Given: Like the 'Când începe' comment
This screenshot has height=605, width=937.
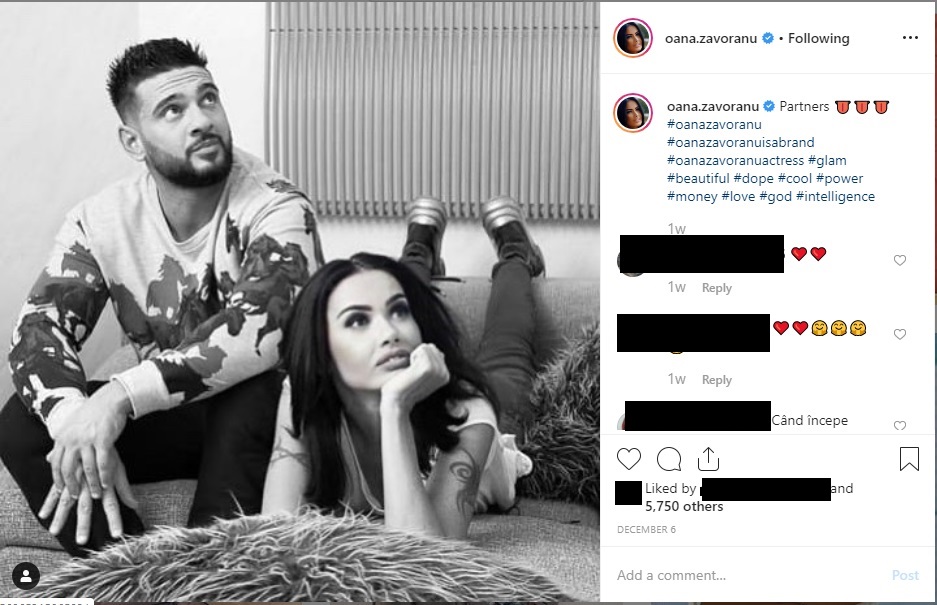Looking at the screenshot, I should 899,425.
